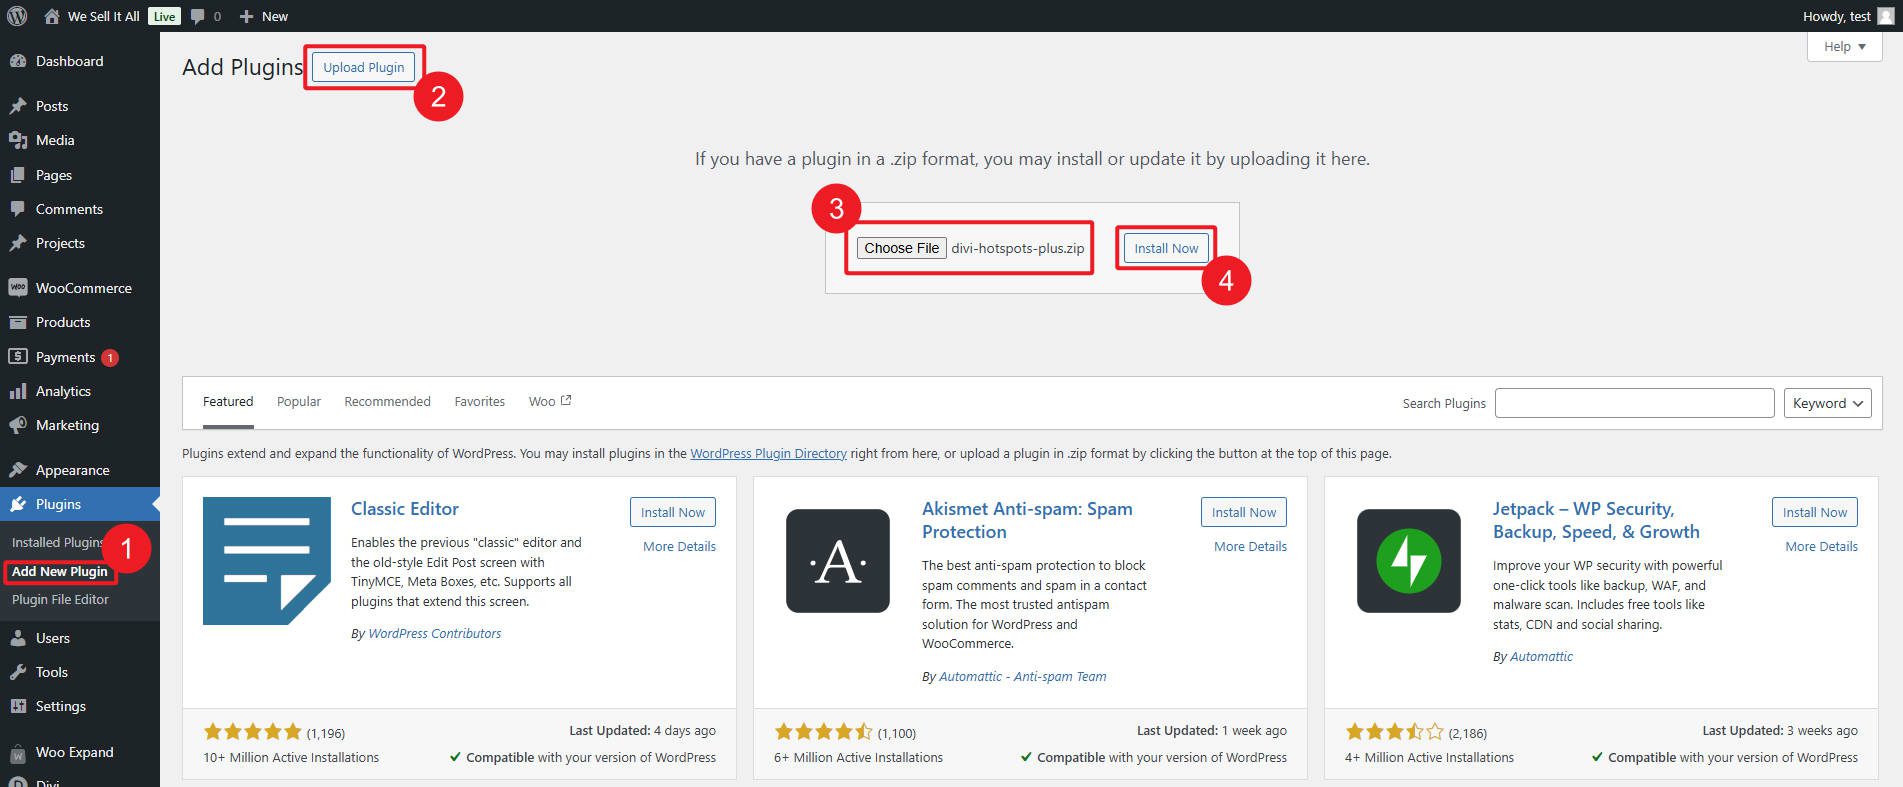The image size is (1903, 787).
Task: Expand the Help panel dropdown
Action: click(x=1845, y=47)
